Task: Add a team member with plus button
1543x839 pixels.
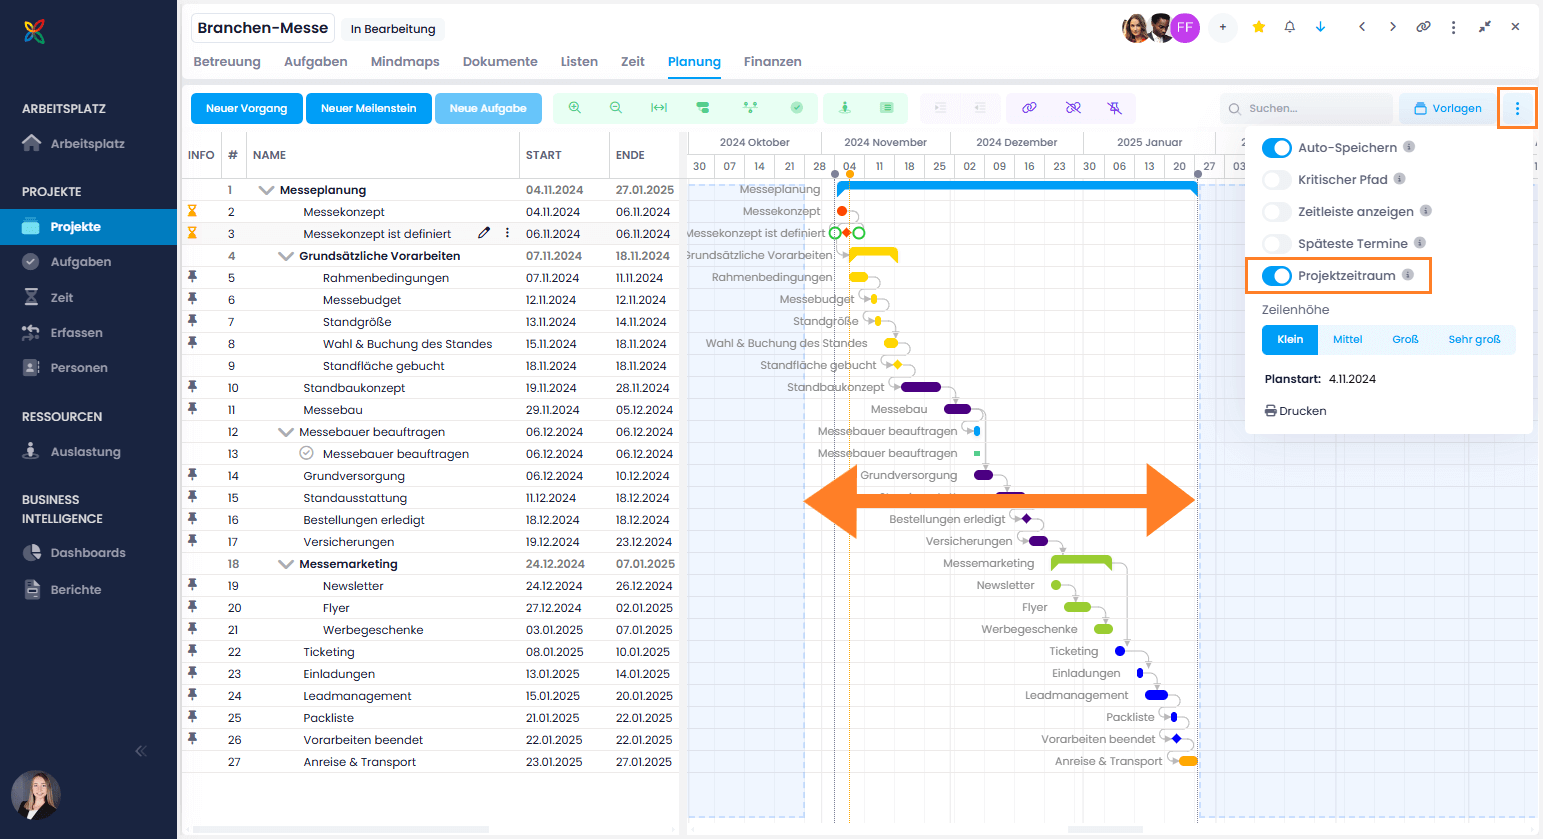Action: pyautogui.click(x=1222, y=28)
